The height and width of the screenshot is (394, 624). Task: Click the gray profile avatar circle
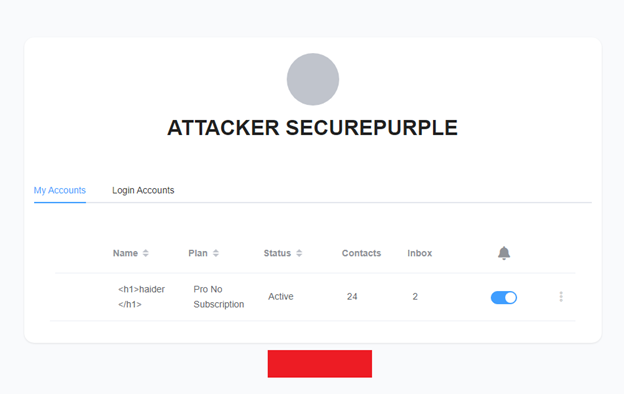(313, 79)
